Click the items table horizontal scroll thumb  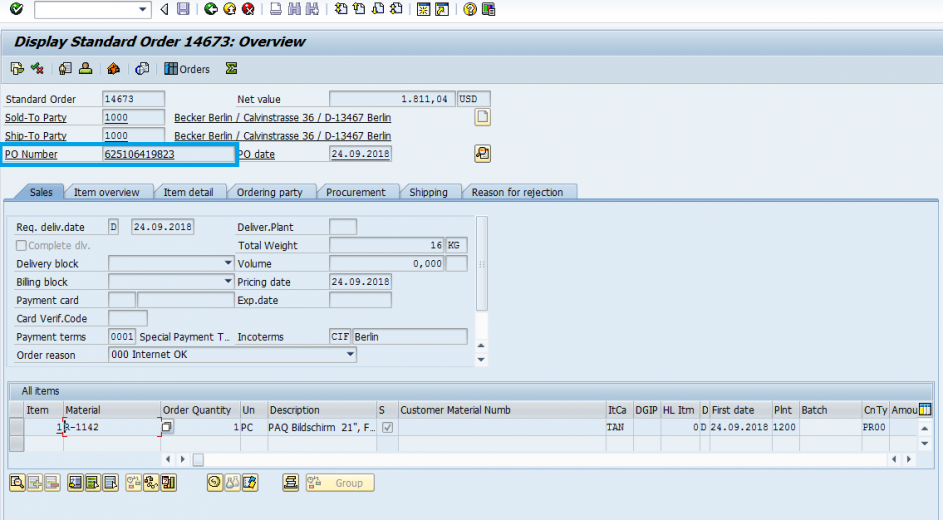pyautogui.click(x=198, y=460)
